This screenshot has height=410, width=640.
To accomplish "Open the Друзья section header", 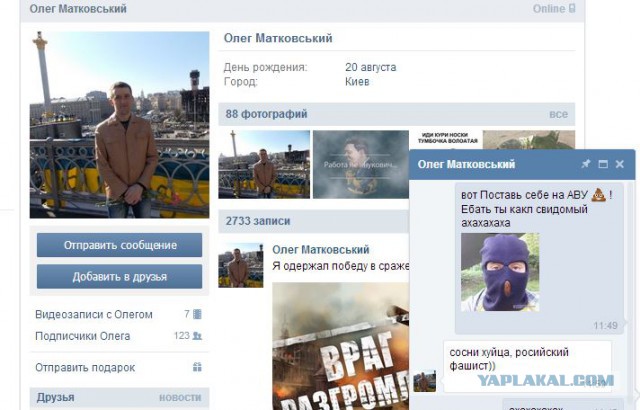I will pyautogui.click(x=56, y=397).
